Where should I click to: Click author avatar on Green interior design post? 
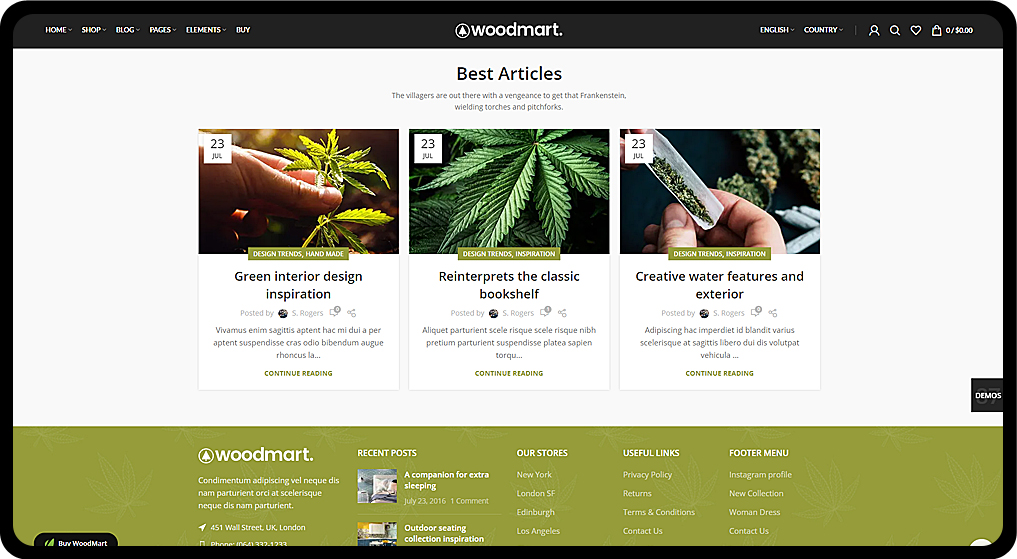[x=283, y=313]
